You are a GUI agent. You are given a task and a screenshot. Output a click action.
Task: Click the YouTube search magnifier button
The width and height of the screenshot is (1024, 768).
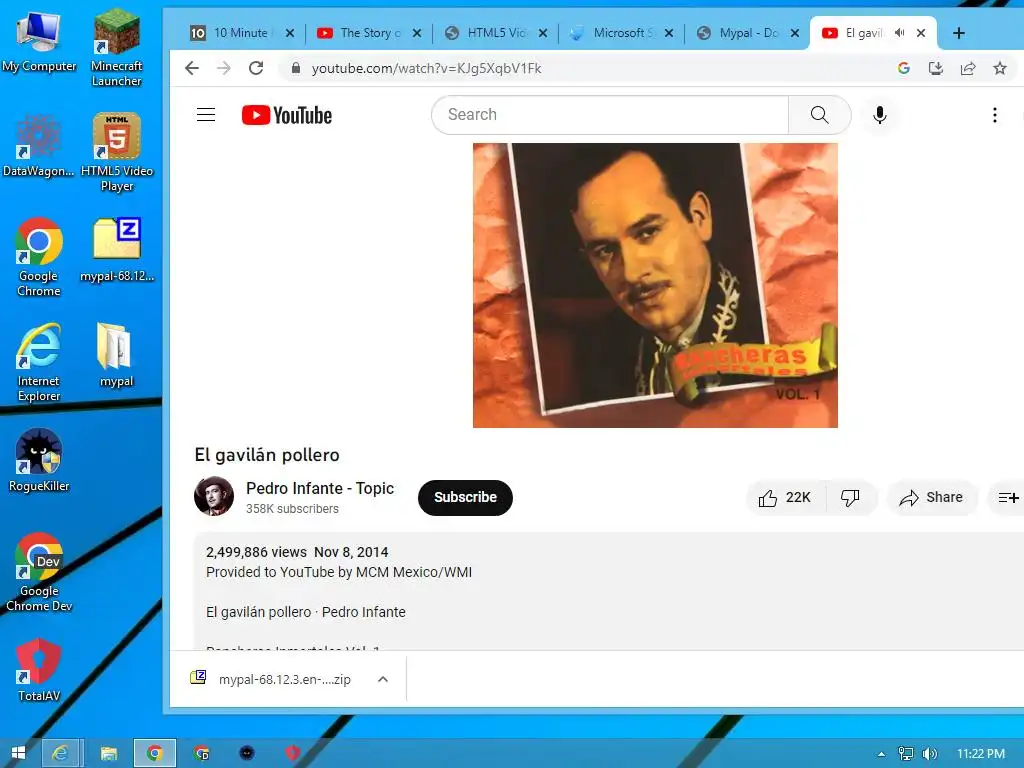click(820, 115)
